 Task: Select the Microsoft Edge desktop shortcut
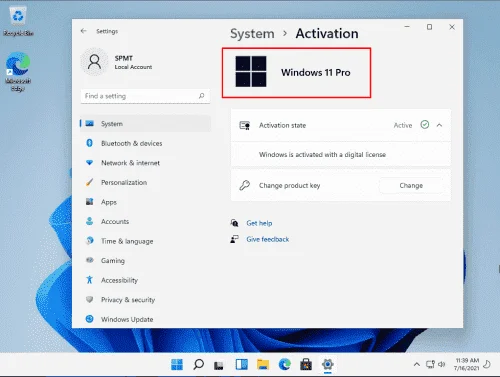[18, 71]
